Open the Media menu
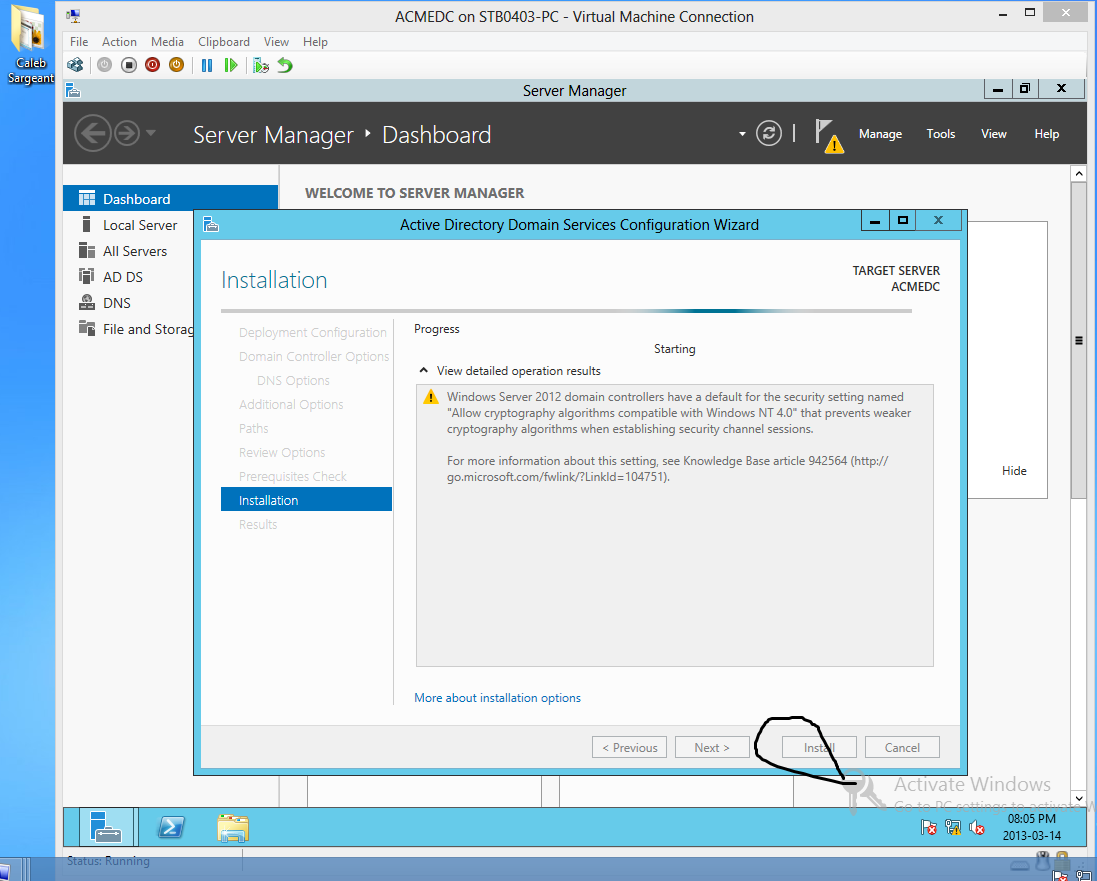The image size is (1097, 881). (167, 41)
